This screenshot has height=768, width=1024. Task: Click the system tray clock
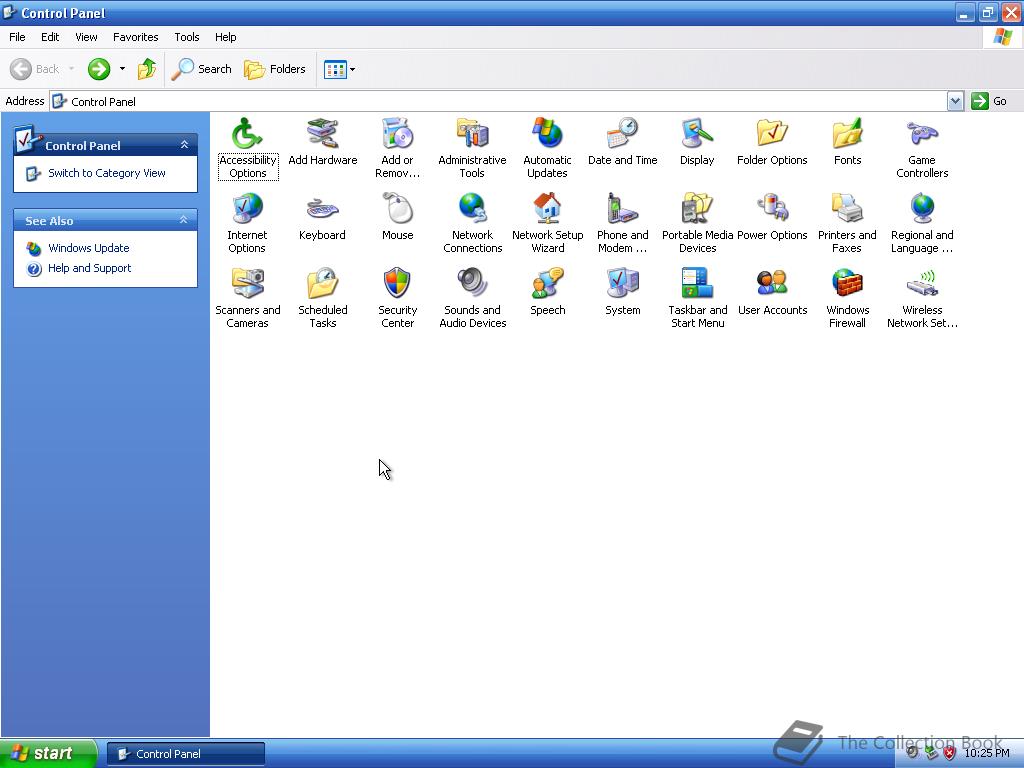click(987, 754)
